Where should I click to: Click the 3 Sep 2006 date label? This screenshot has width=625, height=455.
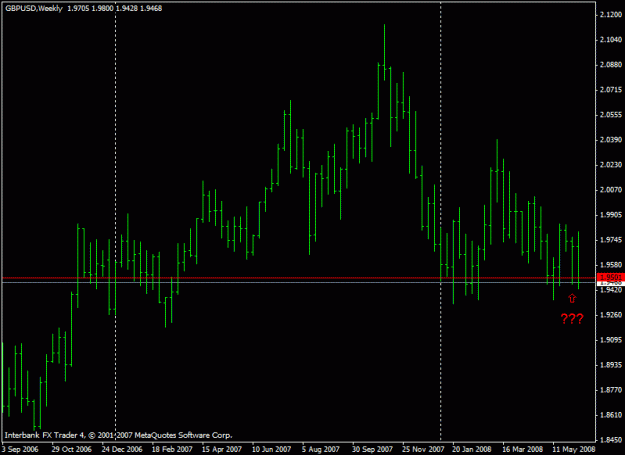click(20, 449)
